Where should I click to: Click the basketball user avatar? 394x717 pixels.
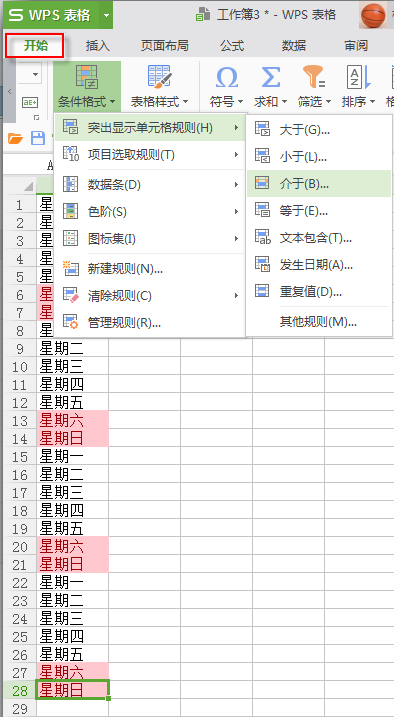373,15
